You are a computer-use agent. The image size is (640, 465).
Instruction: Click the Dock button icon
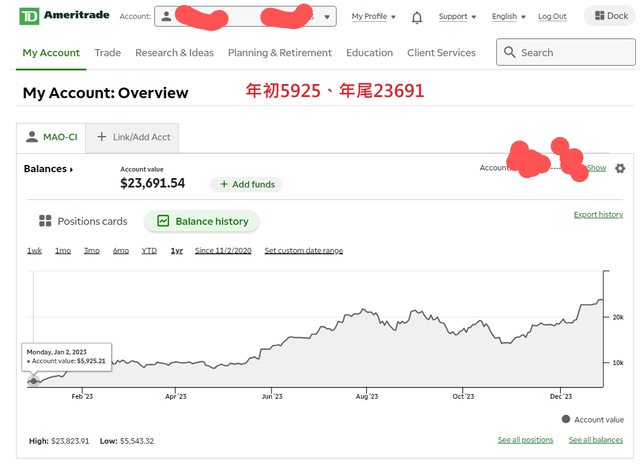[x=598, y=16]
